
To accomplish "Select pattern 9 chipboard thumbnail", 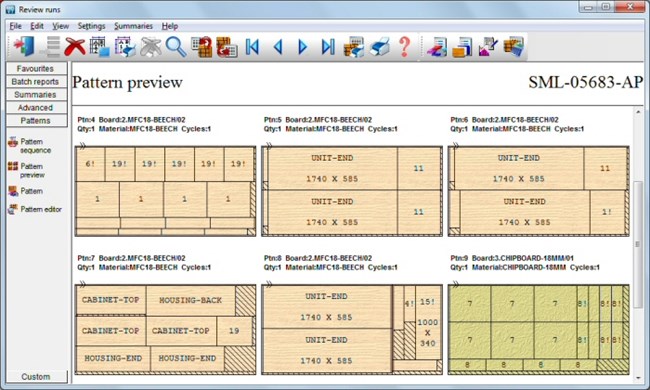I will [x=538, y=329].
